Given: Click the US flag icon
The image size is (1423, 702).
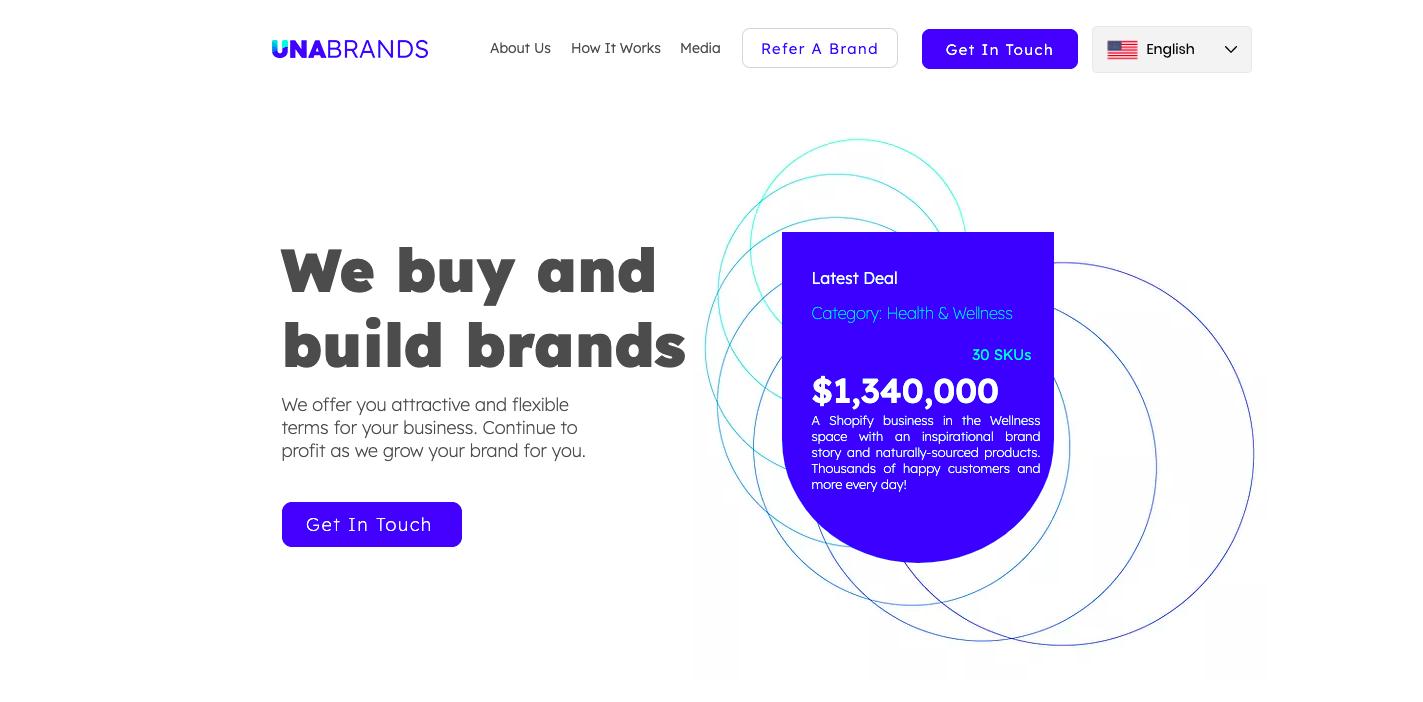Looking at the screenshot, I should coord(1122,50).
